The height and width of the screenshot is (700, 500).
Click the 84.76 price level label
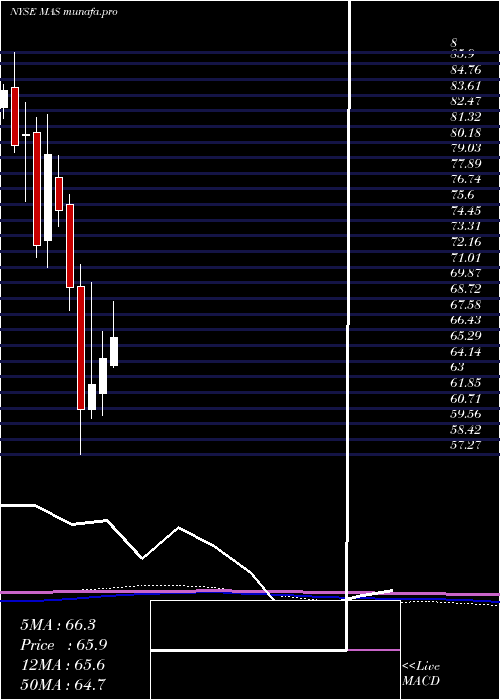click(x=466, y=70)
